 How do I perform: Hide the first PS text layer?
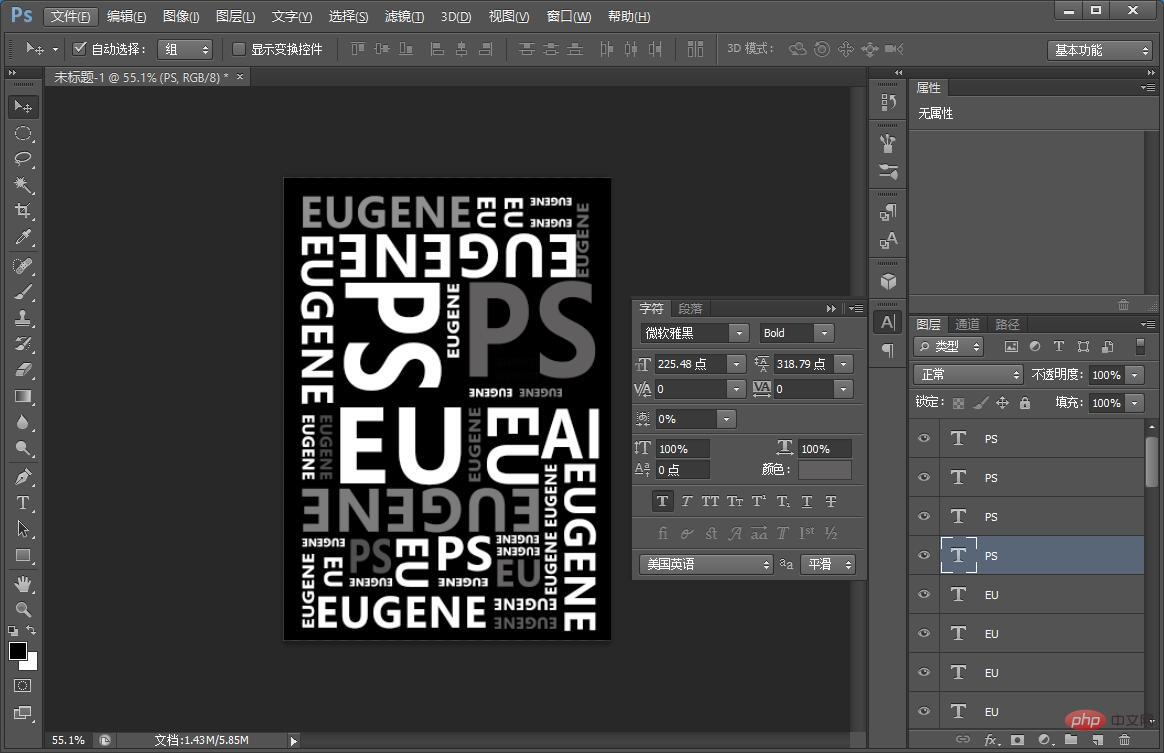click(923, 438)
